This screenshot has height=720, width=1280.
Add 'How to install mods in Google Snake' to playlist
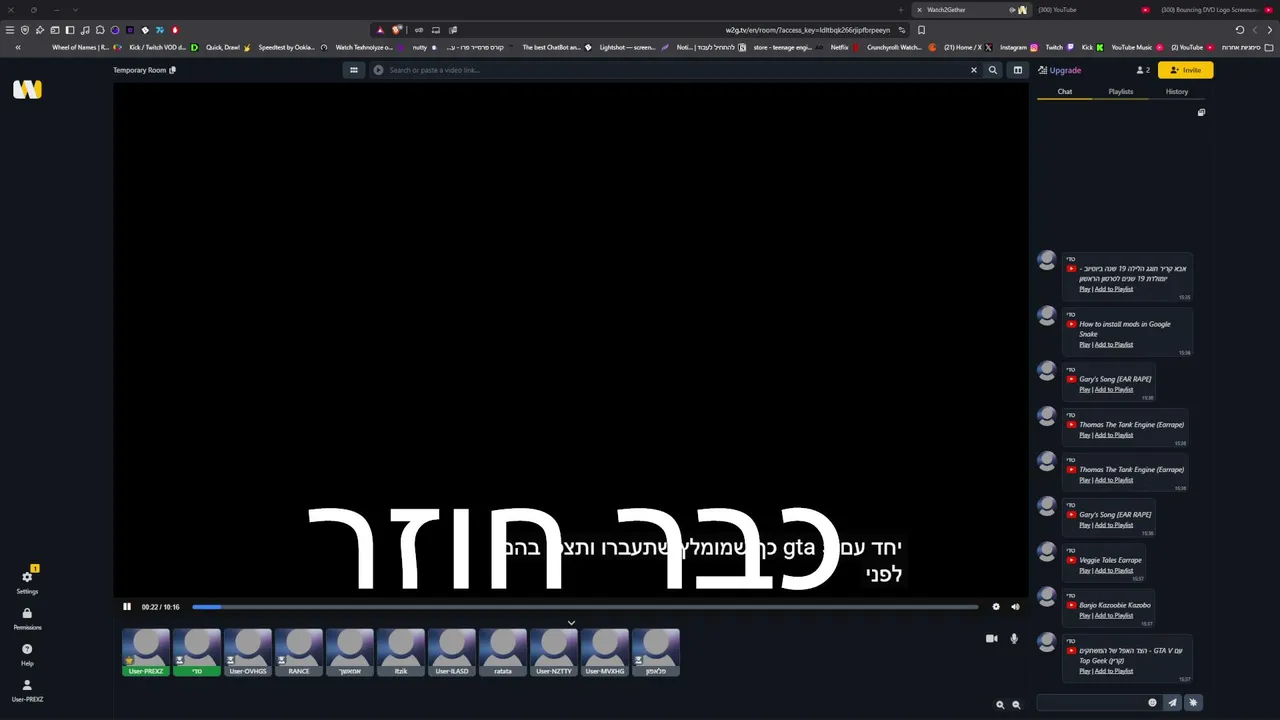pos(1114,344)
